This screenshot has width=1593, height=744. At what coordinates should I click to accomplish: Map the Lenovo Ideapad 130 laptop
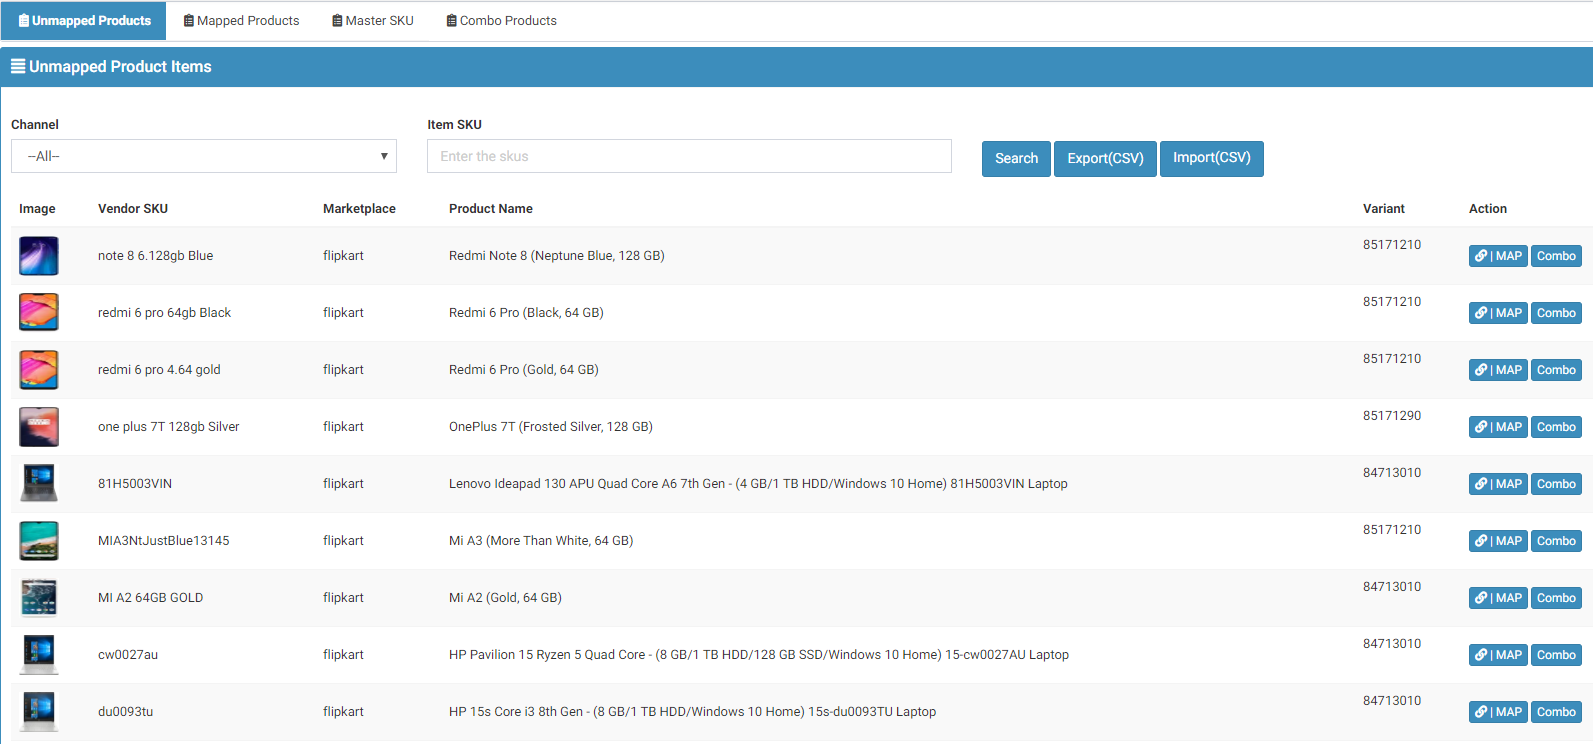1497,484
